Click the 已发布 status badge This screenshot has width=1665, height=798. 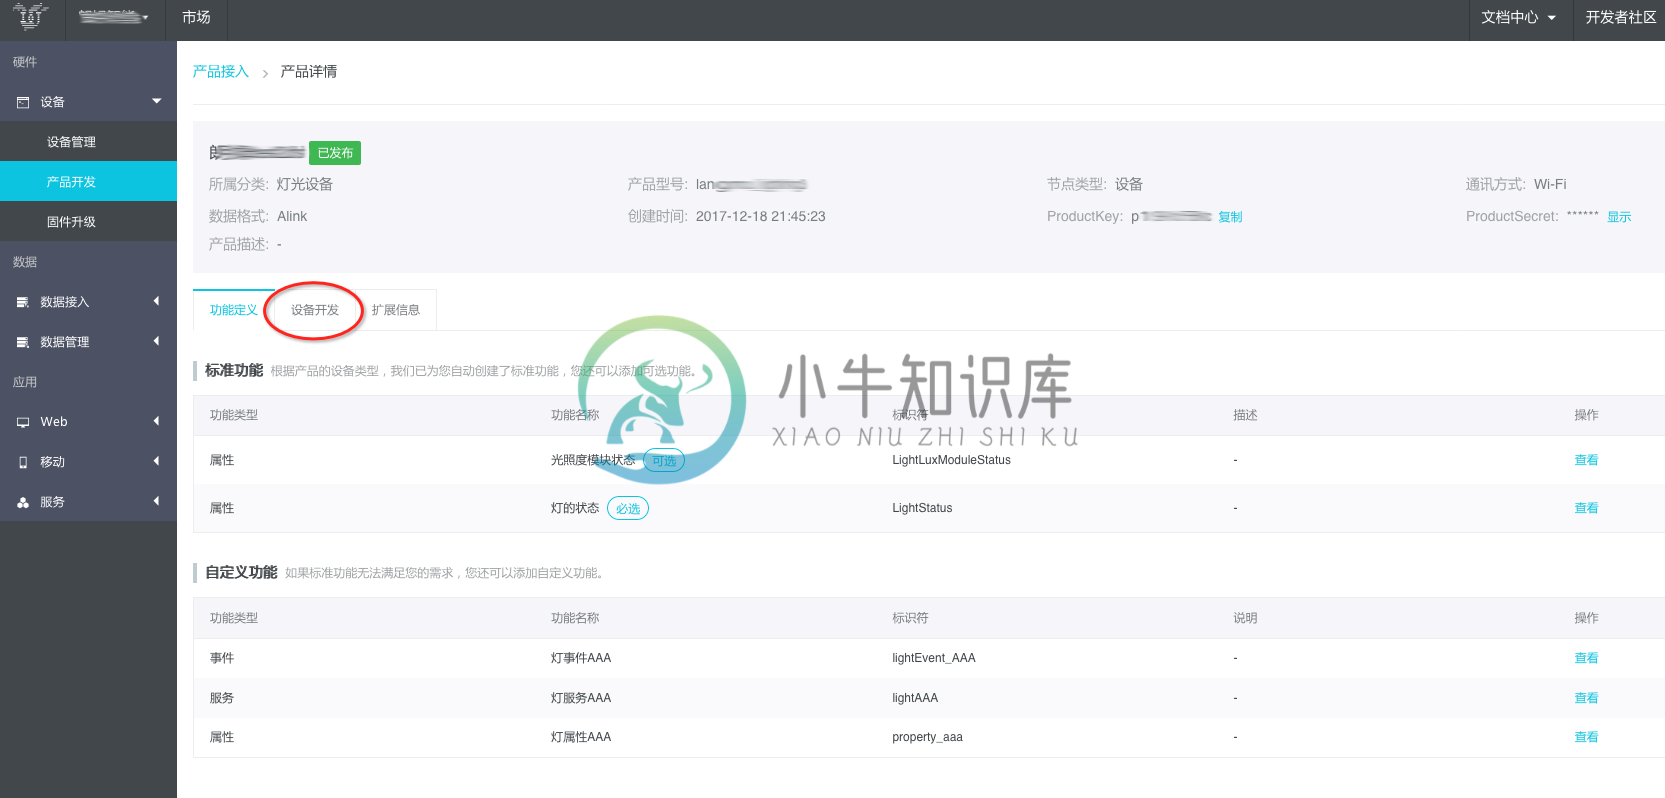click(335, 153)
